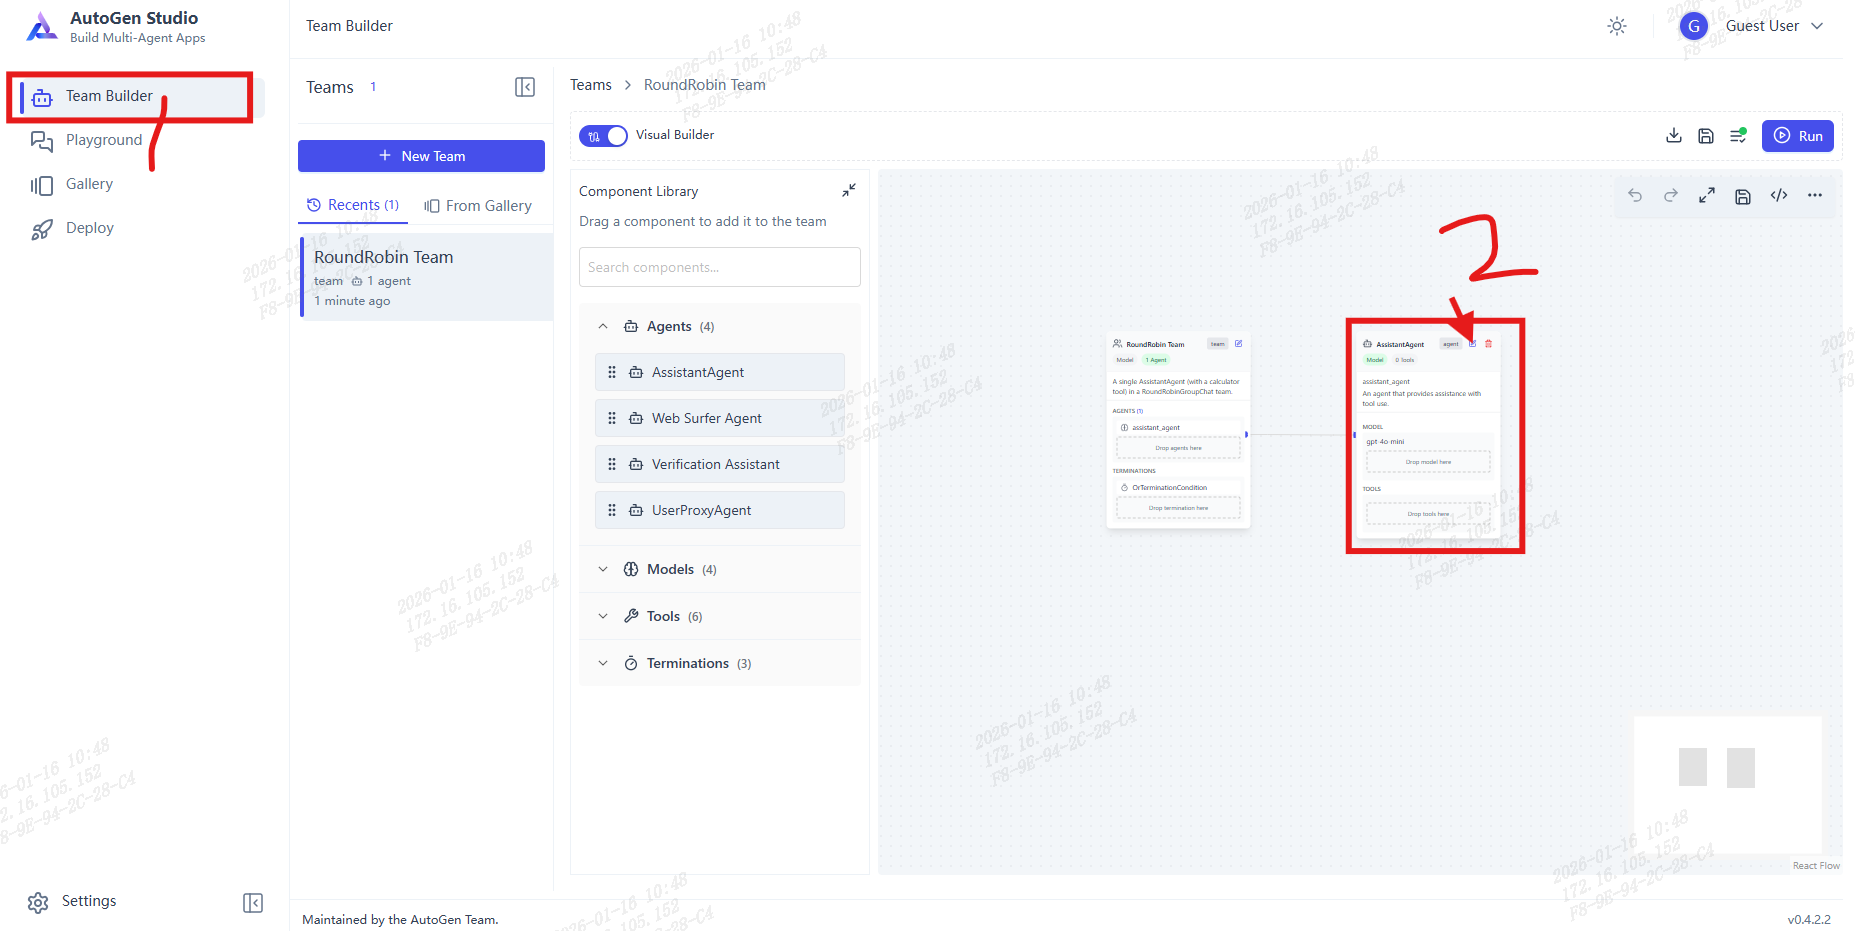Delete the AssistantAgent node with trash icon

tap(1488, 344)
